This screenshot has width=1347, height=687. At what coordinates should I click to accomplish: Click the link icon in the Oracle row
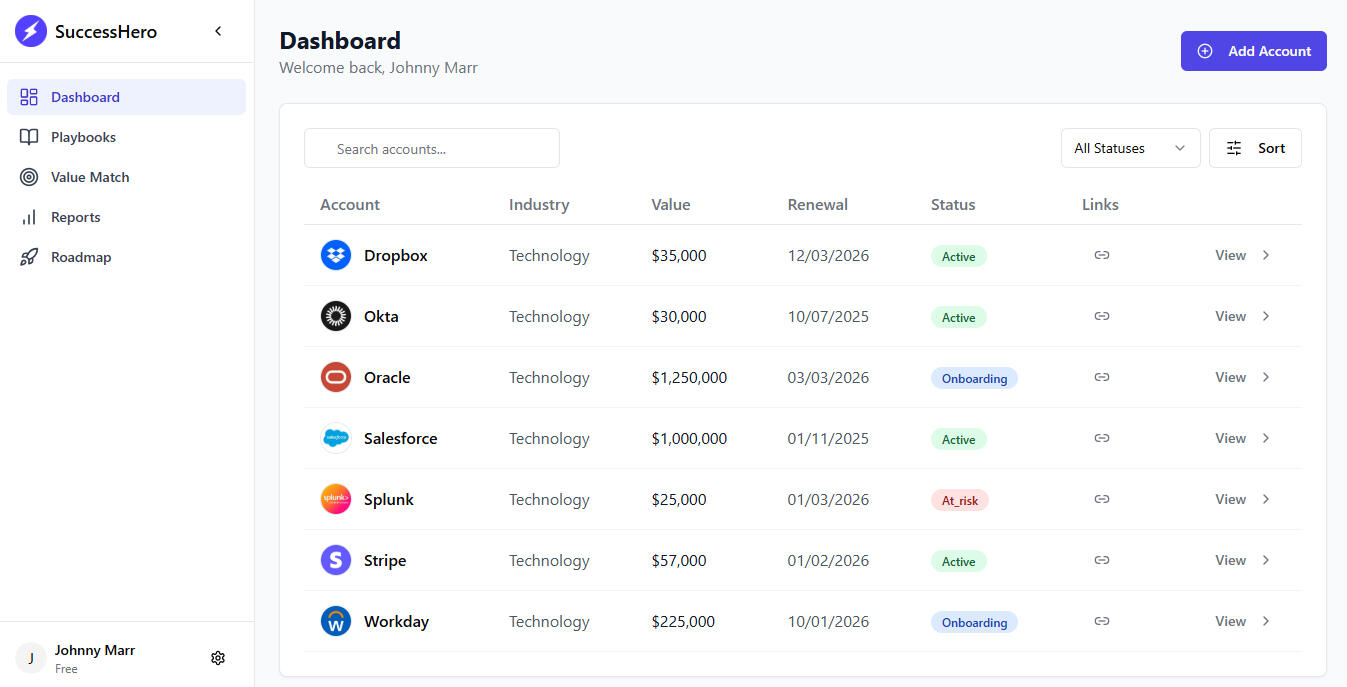click(1101, 377)
